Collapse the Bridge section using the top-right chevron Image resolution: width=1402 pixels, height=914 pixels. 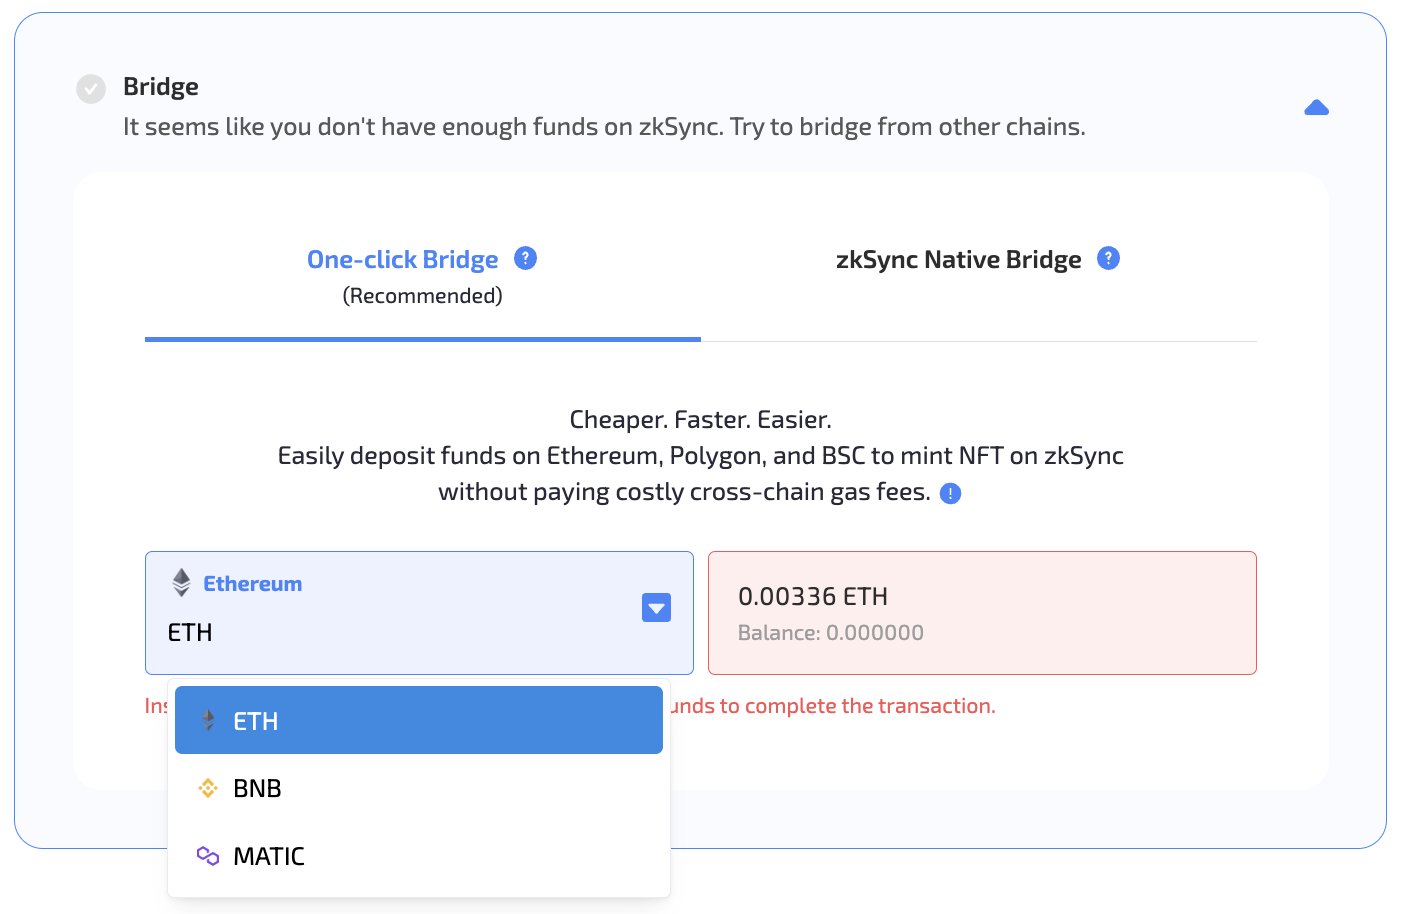tap(1317, 107)
